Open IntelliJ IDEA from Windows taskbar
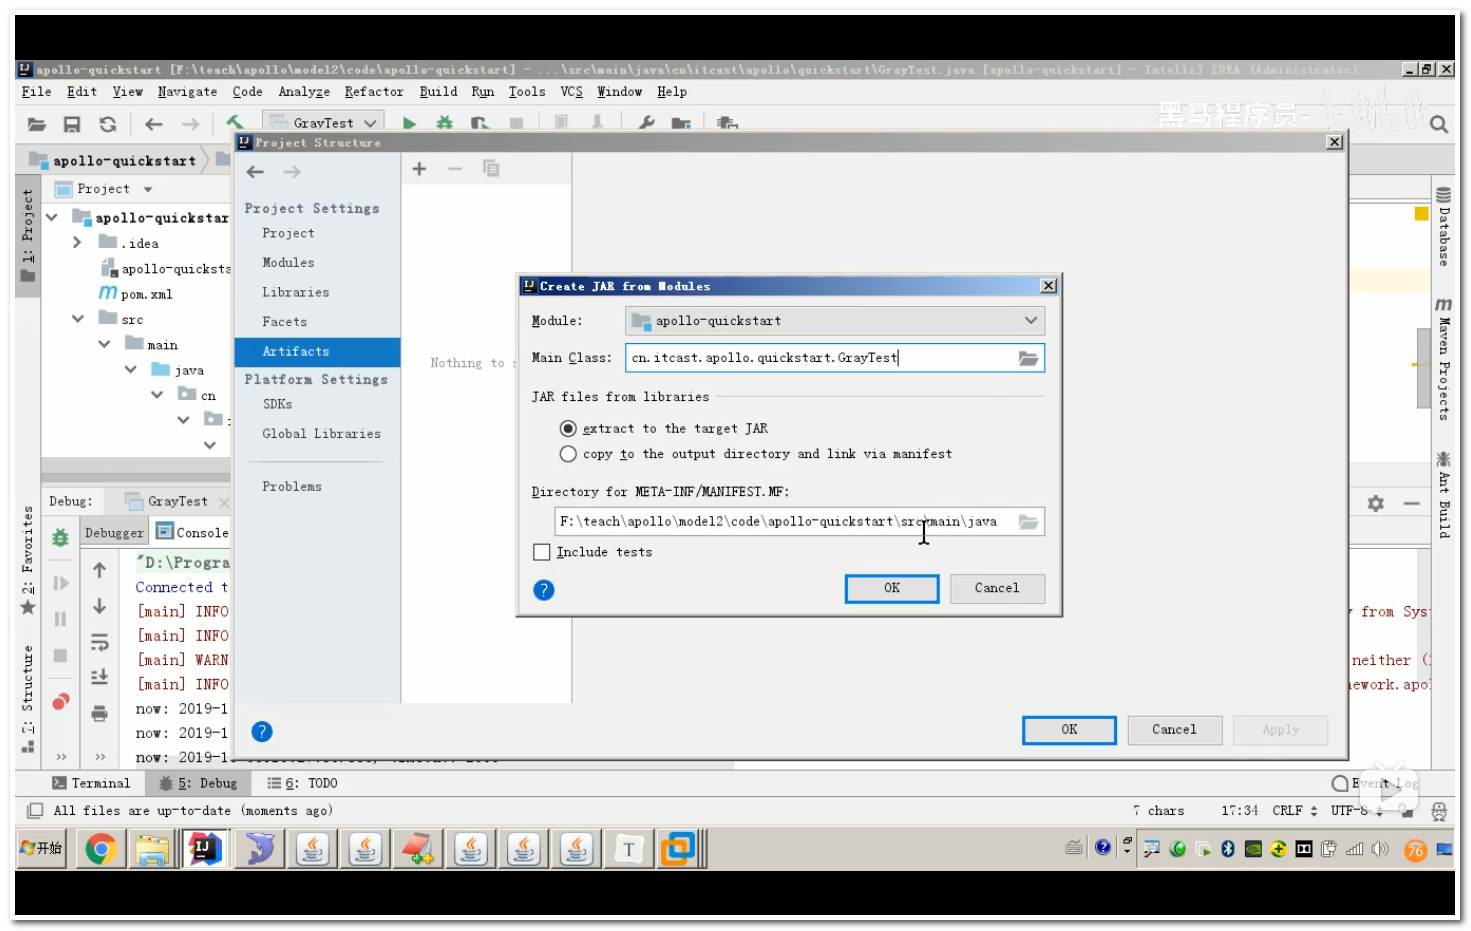1471x931 pixels. (x=204, y=850)
